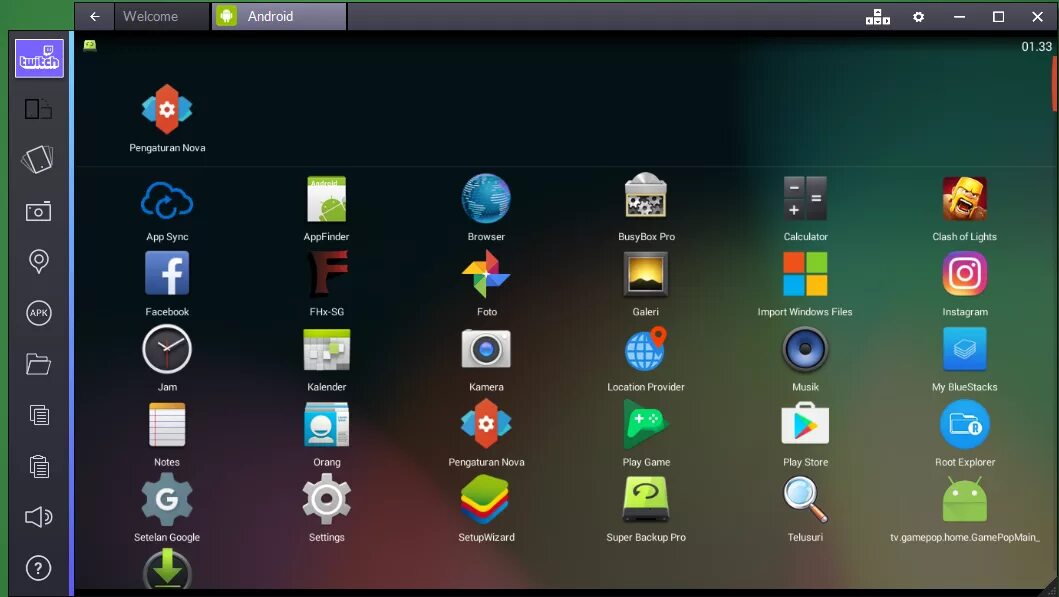1059x597 pixels.
Task: Launch Import Windows Files
Action: pyautogui.click(x=805, y=284)
